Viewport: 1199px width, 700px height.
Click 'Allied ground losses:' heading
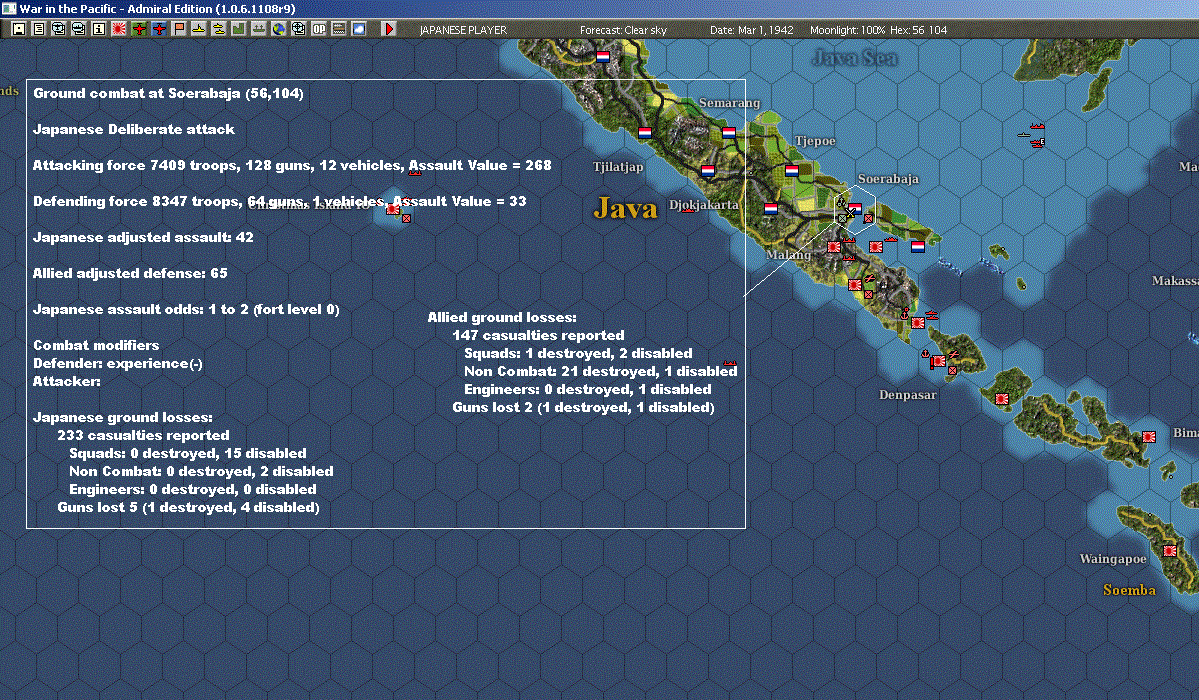[502, 317]
